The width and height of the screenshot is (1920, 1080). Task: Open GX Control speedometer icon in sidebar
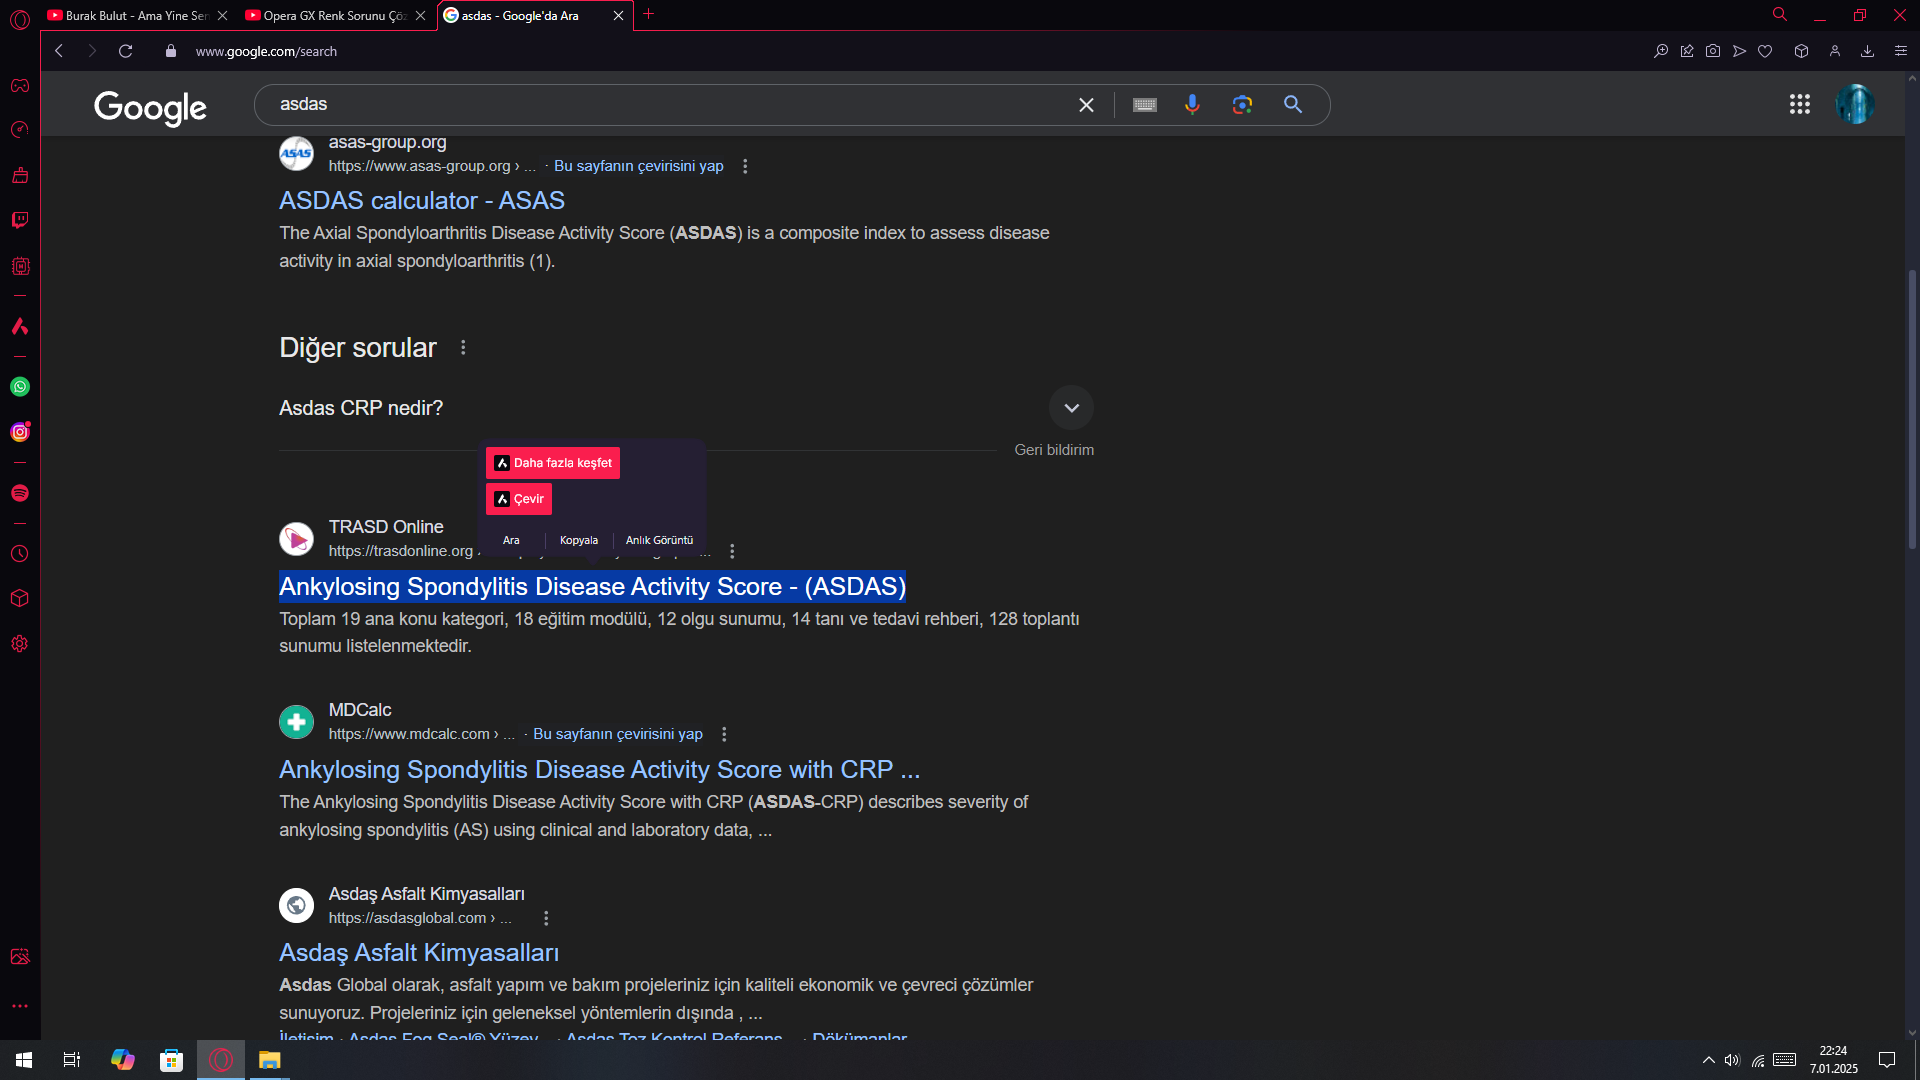(20, 130)
